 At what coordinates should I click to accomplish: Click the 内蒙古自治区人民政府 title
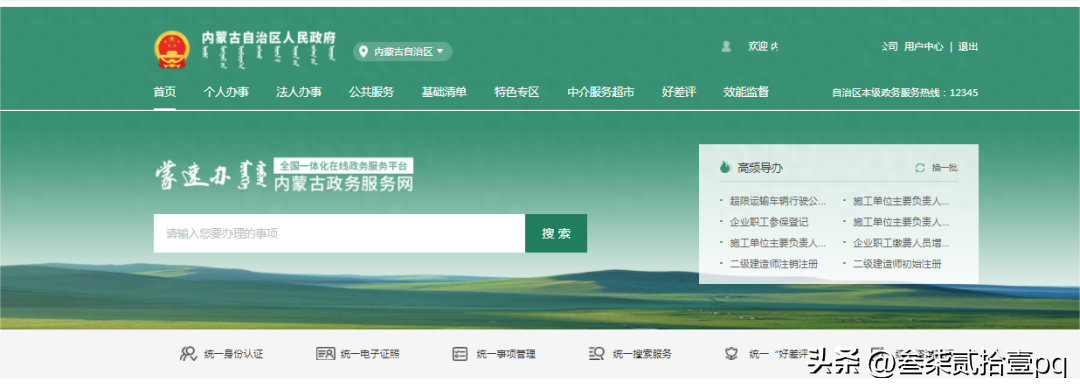[269, 38]
